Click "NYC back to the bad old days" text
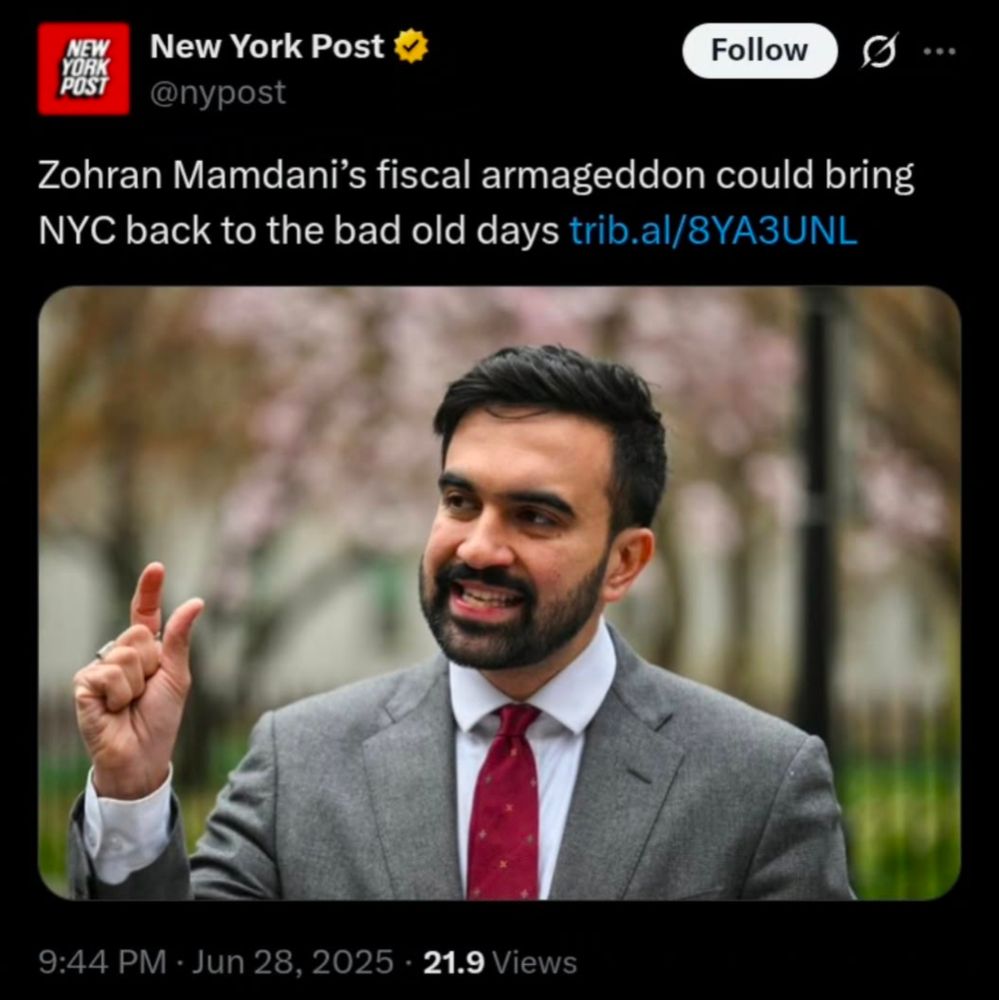Image resolution: width=999 pixels, height=1000 pixels. 299,231
